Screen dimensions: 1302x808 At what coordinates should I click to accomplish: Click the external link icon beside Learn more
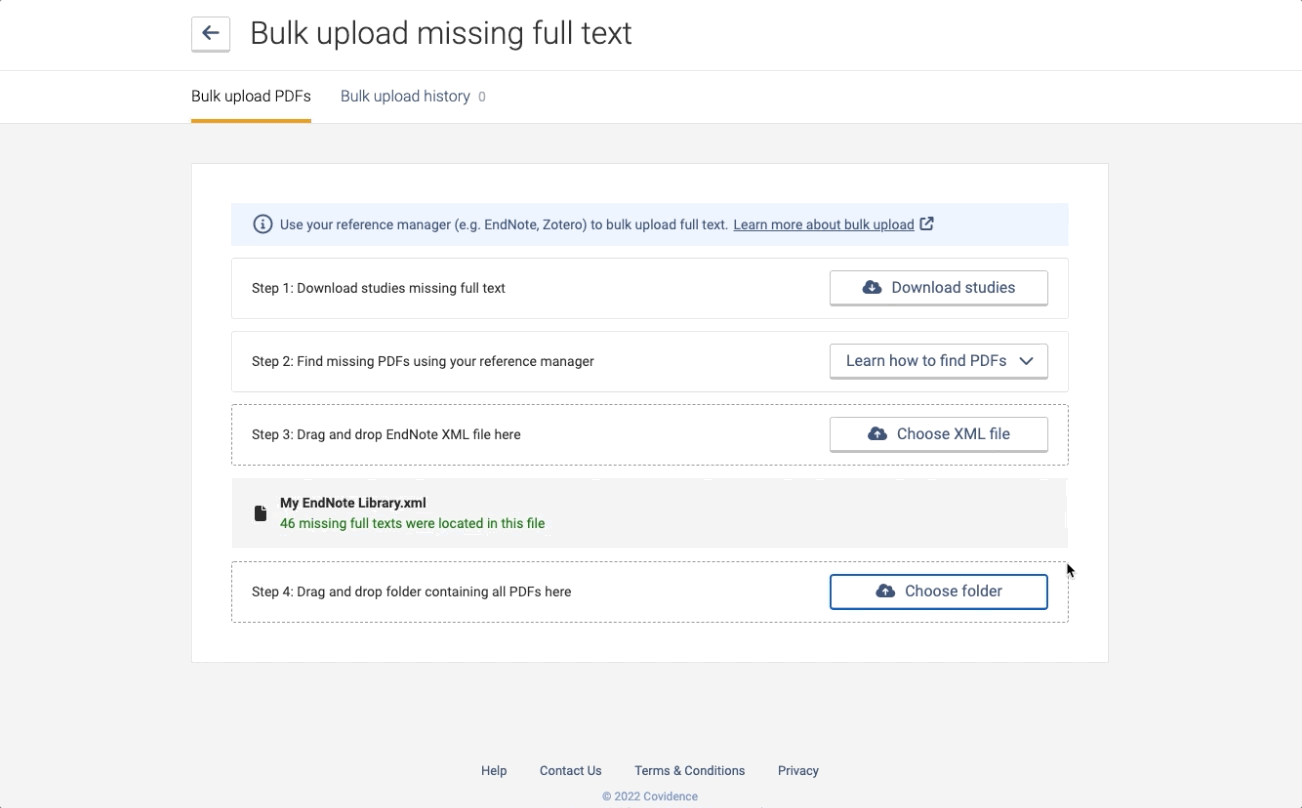point(927,224)
